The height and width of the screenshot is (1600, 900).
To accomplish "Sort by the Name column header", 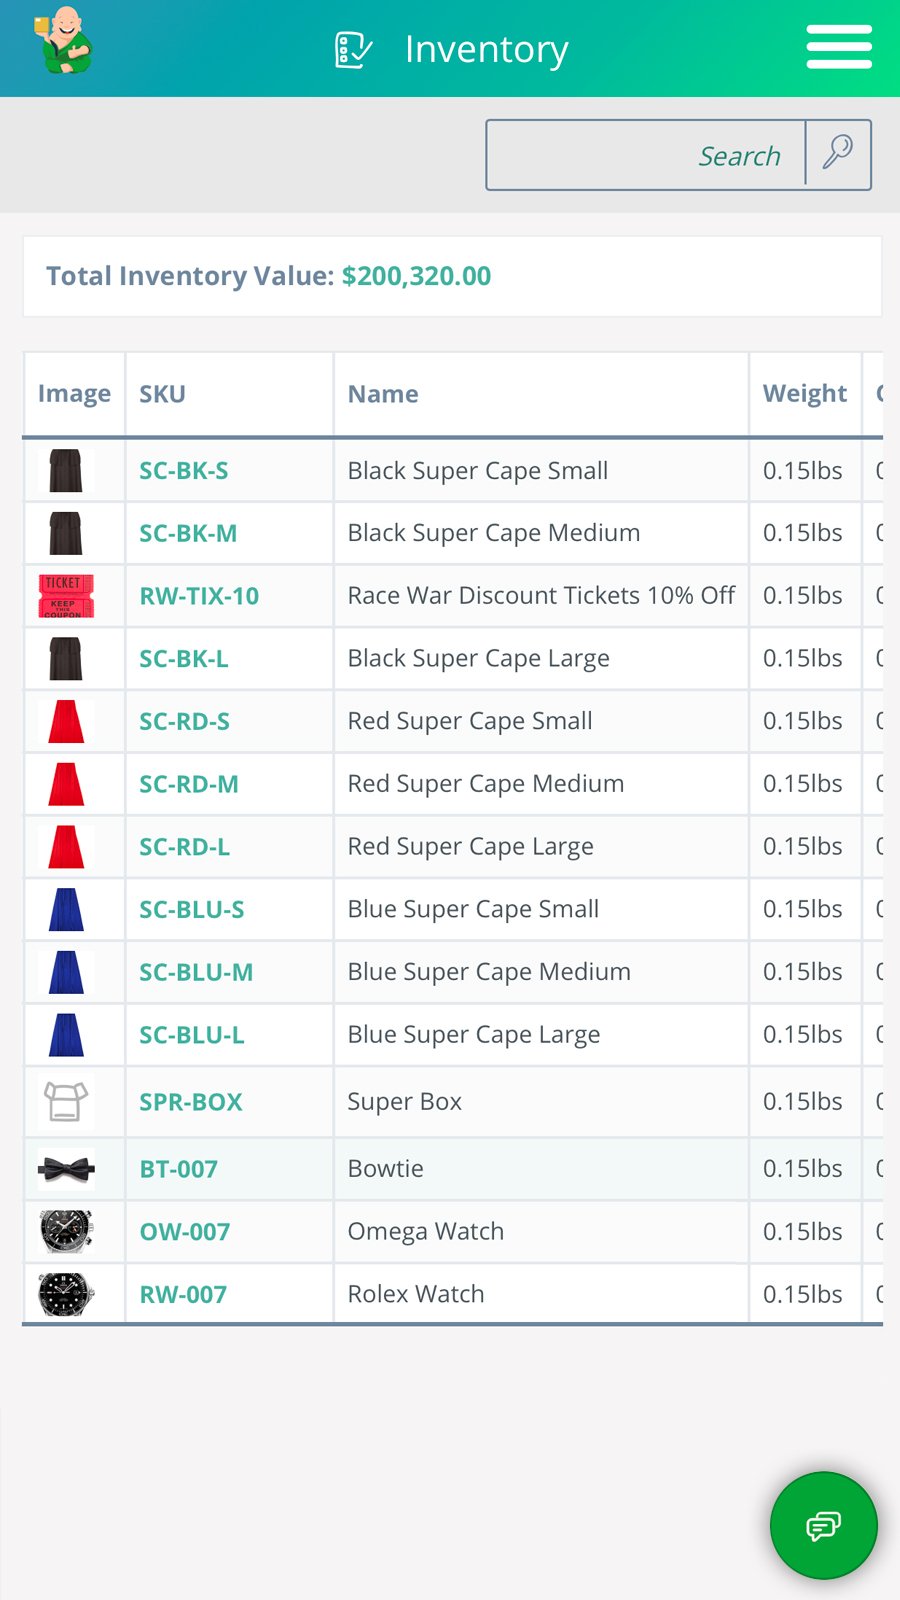I will (x=382, y=393).
